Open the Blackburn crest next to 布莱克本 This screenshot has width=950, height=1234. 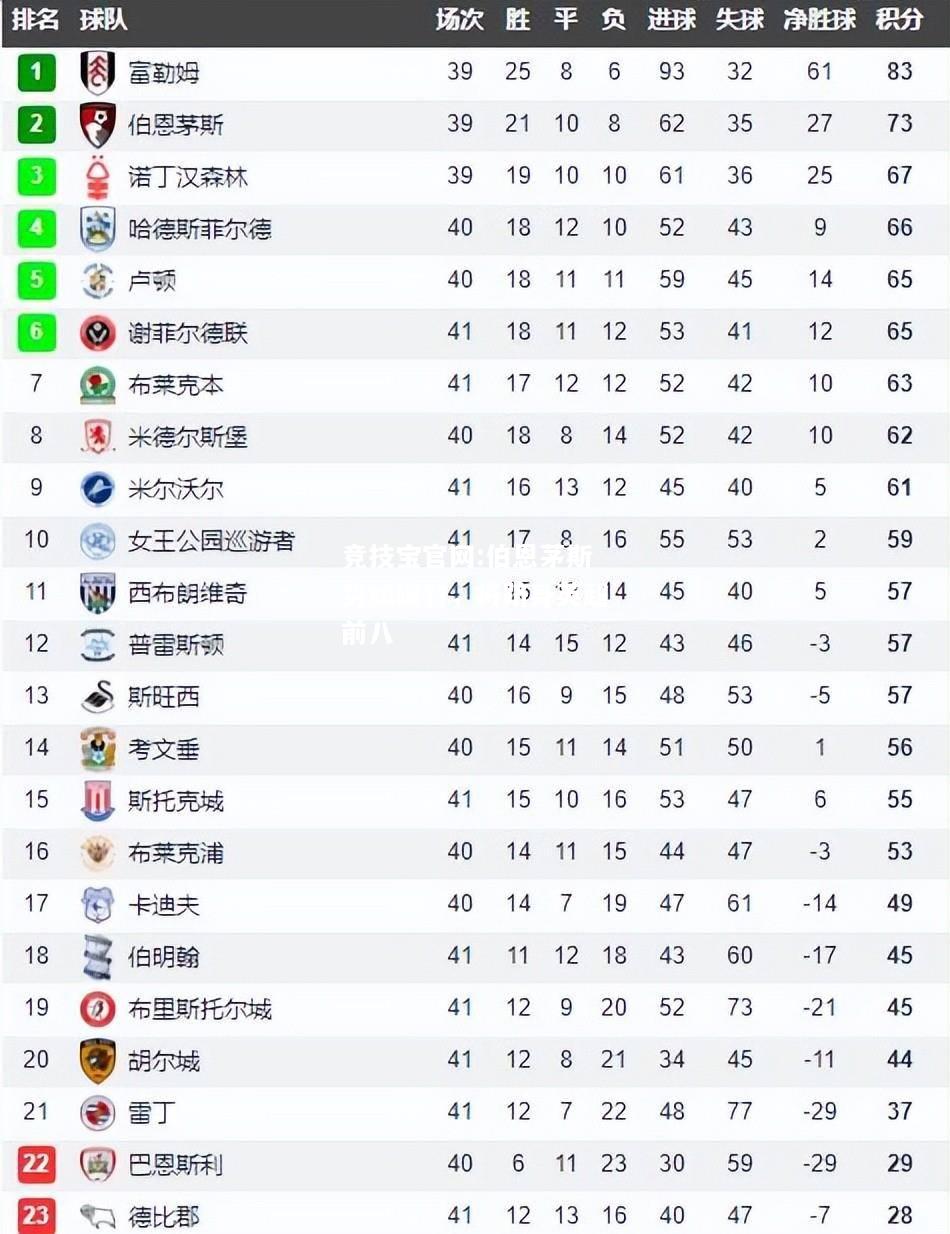[98, 384]
